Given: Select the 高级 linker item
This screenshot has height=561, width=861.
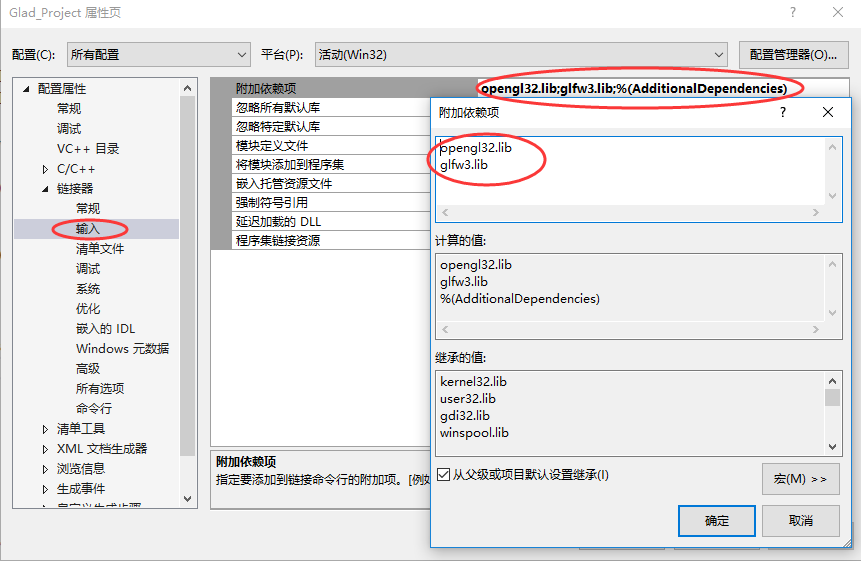Looking at the screenshot, I should pos(88,368).
